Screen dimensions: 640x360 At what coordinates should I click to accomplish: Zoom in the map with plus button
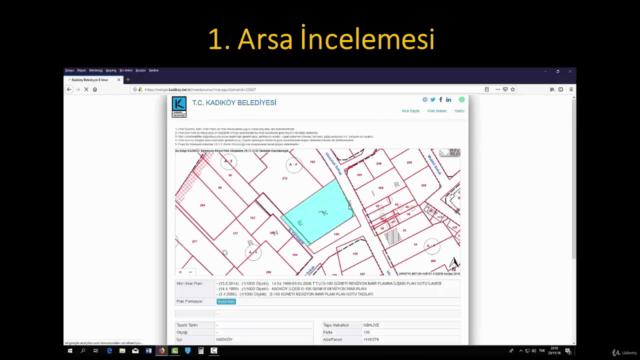tap(180, 272)
